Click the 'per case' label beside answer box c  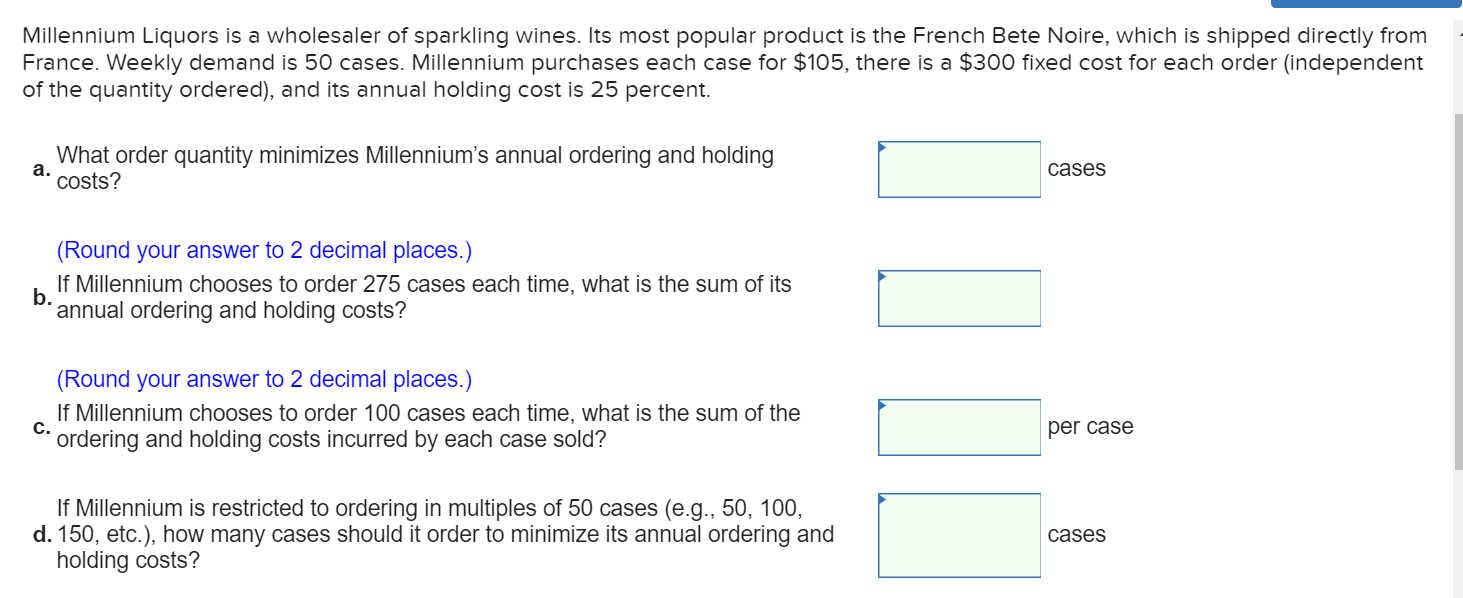[x=1089, y=426]
